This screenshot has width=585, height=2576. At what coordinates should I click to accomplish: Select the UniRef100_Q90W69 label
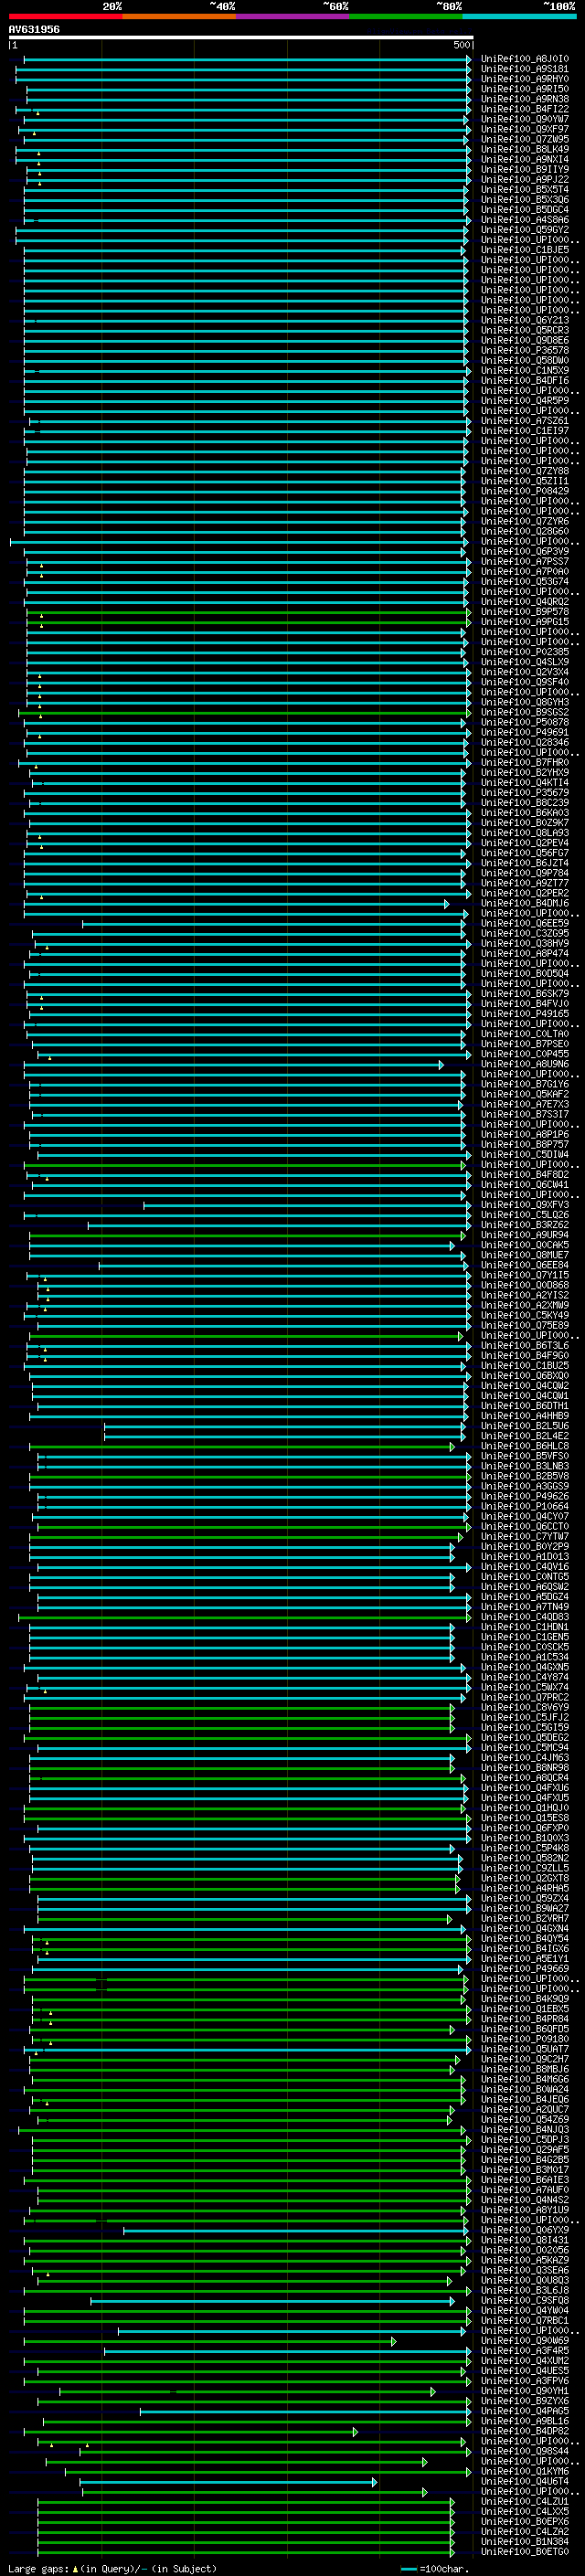(524, 2341)
